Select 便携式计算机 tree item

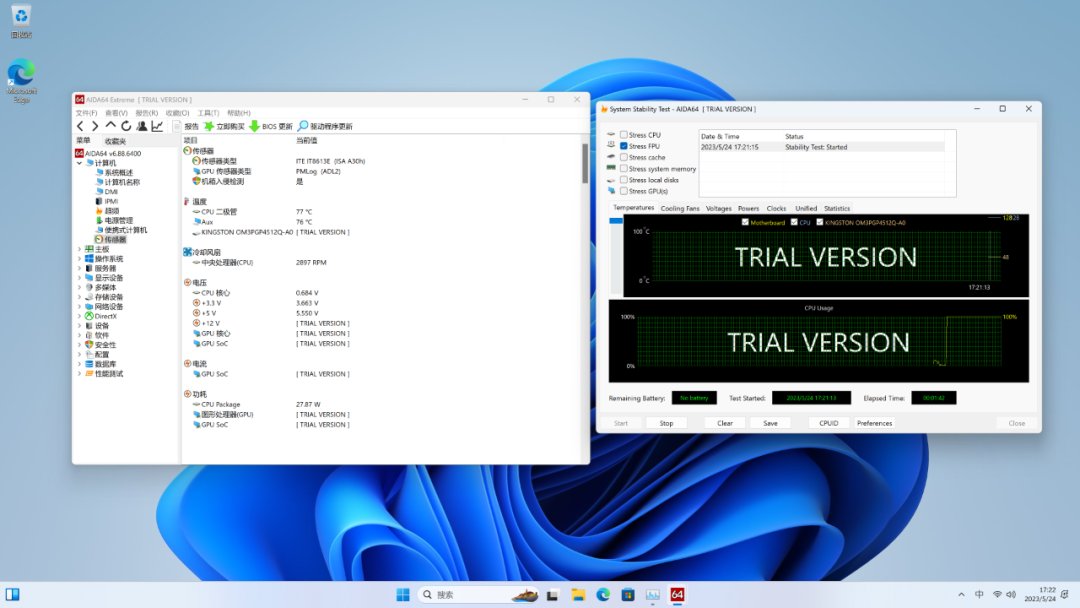click(x=125, y=230)
